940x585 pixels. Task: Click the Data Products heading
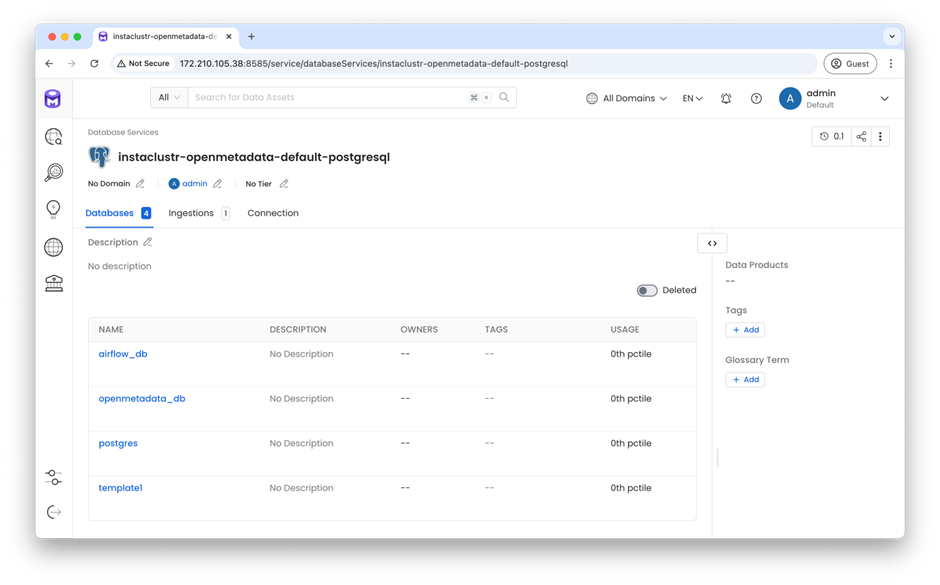(x=757, y=264)
